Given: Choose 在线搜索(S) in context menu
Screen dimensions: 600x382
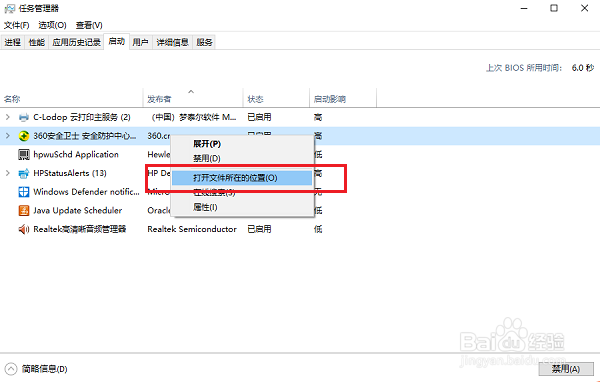Looking at the screenshot, I should pos(242,193).
